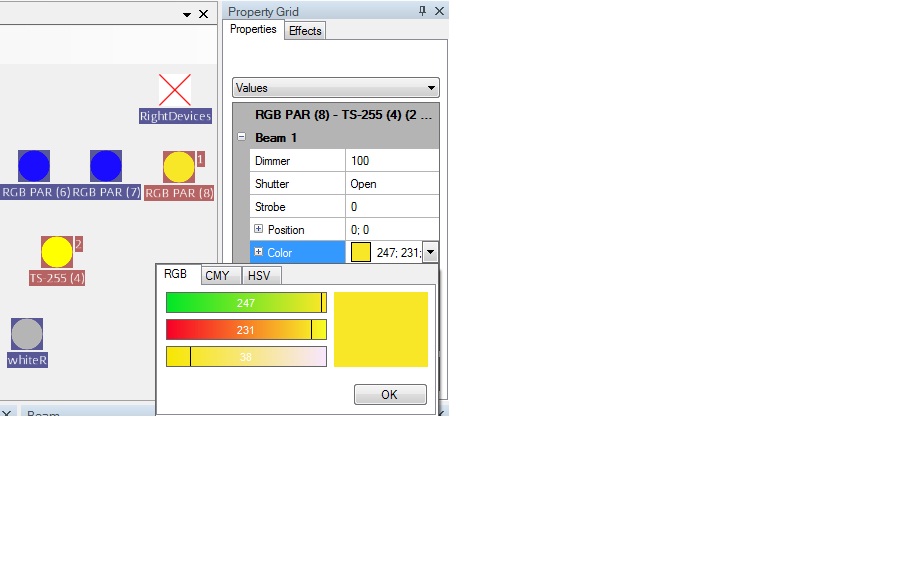Image resolution: width=912 pixels, height=569 pixels.
Task: Expand the Position property row
Action: 259,230
